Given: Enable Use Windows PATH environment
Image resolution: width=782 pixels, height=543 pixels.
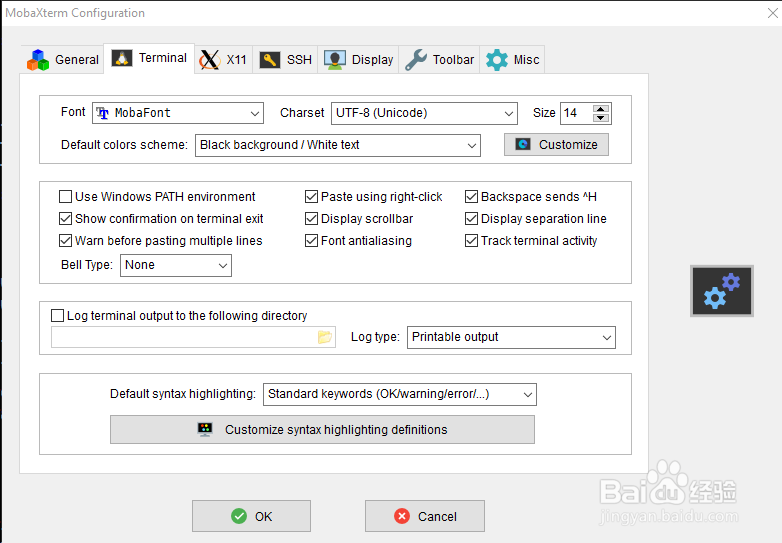Looking at the screenshot, I should 65,196.
